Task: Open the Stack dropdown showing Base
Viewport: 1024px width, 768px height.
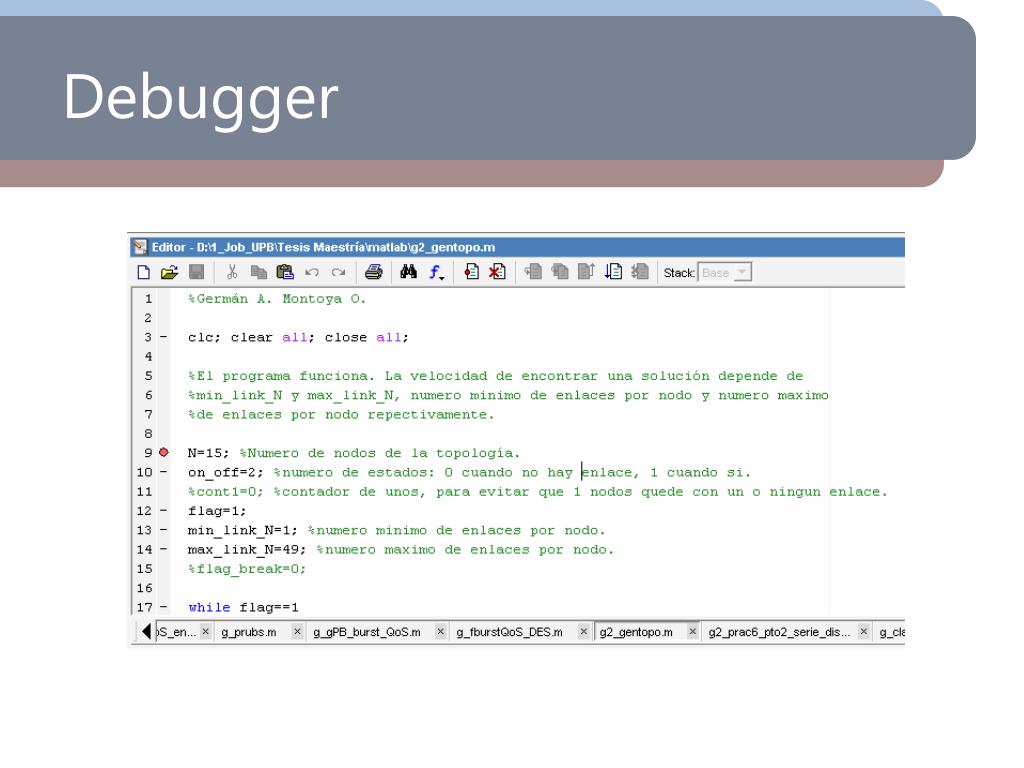Action: tap(725, 272)
